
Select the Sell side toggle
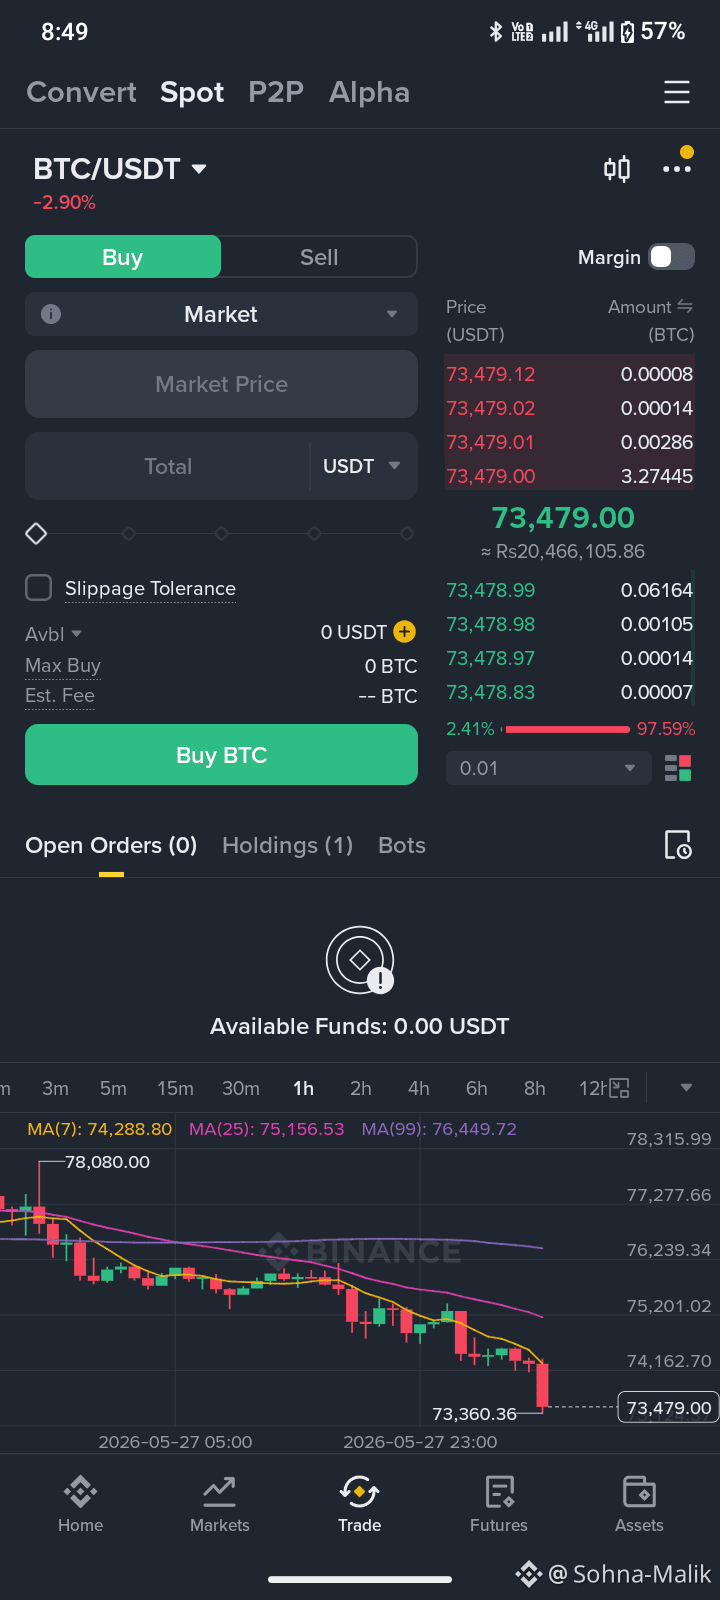coord(319,257)
